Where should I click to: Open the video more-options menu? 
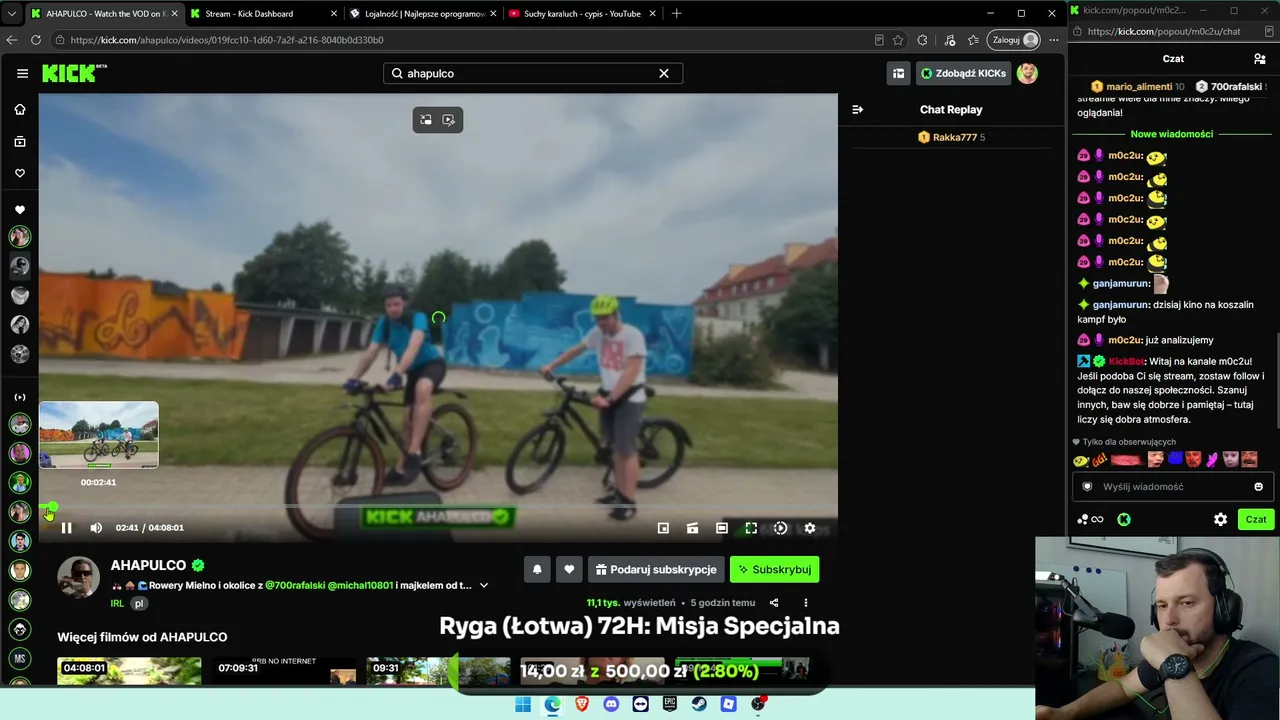[x=806, y=603]
